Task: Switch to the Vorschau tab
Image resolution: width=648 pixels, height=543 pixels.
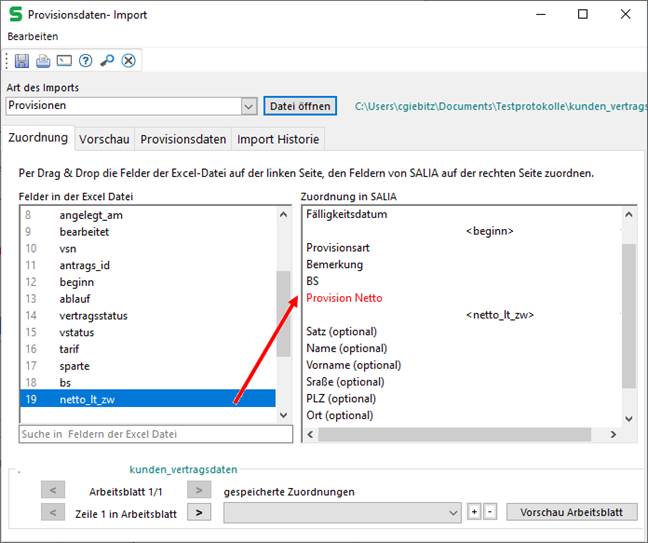Action: coord(103,139)
